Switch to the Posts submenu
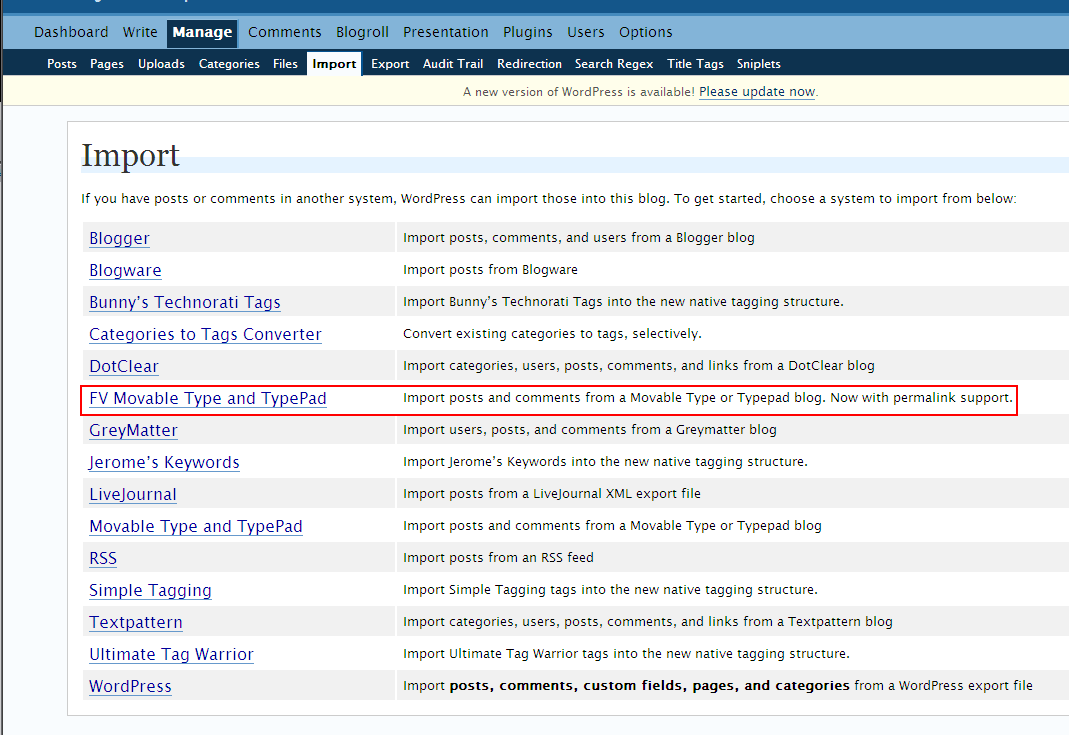The height and width of the screenshot is (735, 1069). coord(61,63)
